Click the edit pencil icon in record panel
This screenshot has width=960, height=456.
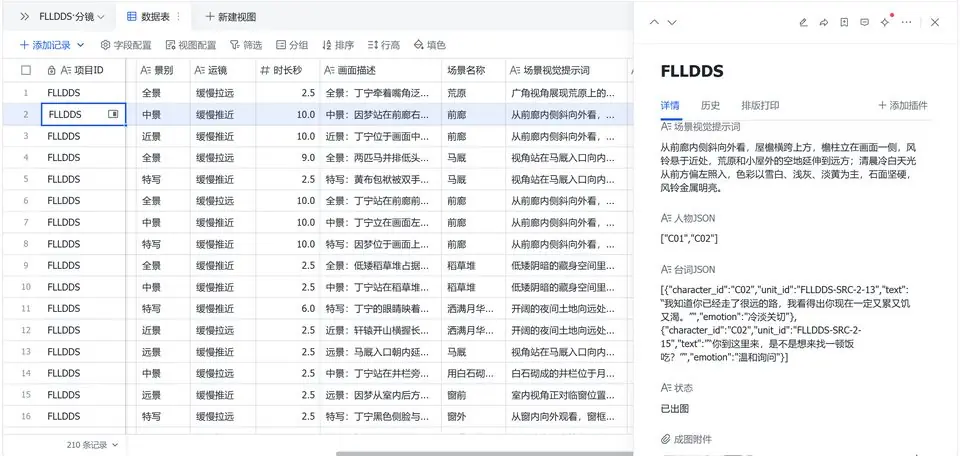(804, 22)
